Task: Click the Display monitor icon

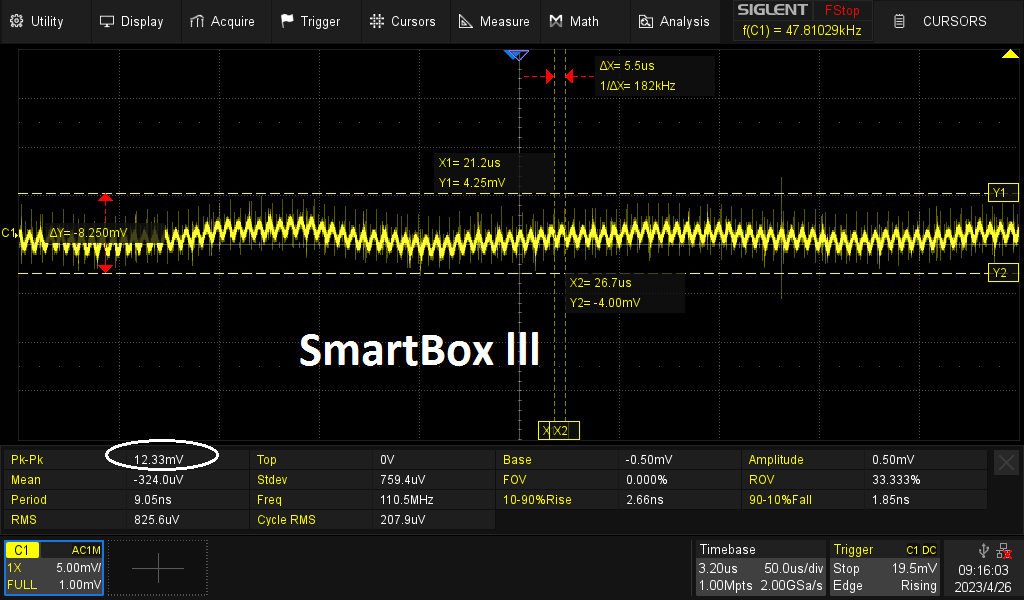Action: coord(106,22)
